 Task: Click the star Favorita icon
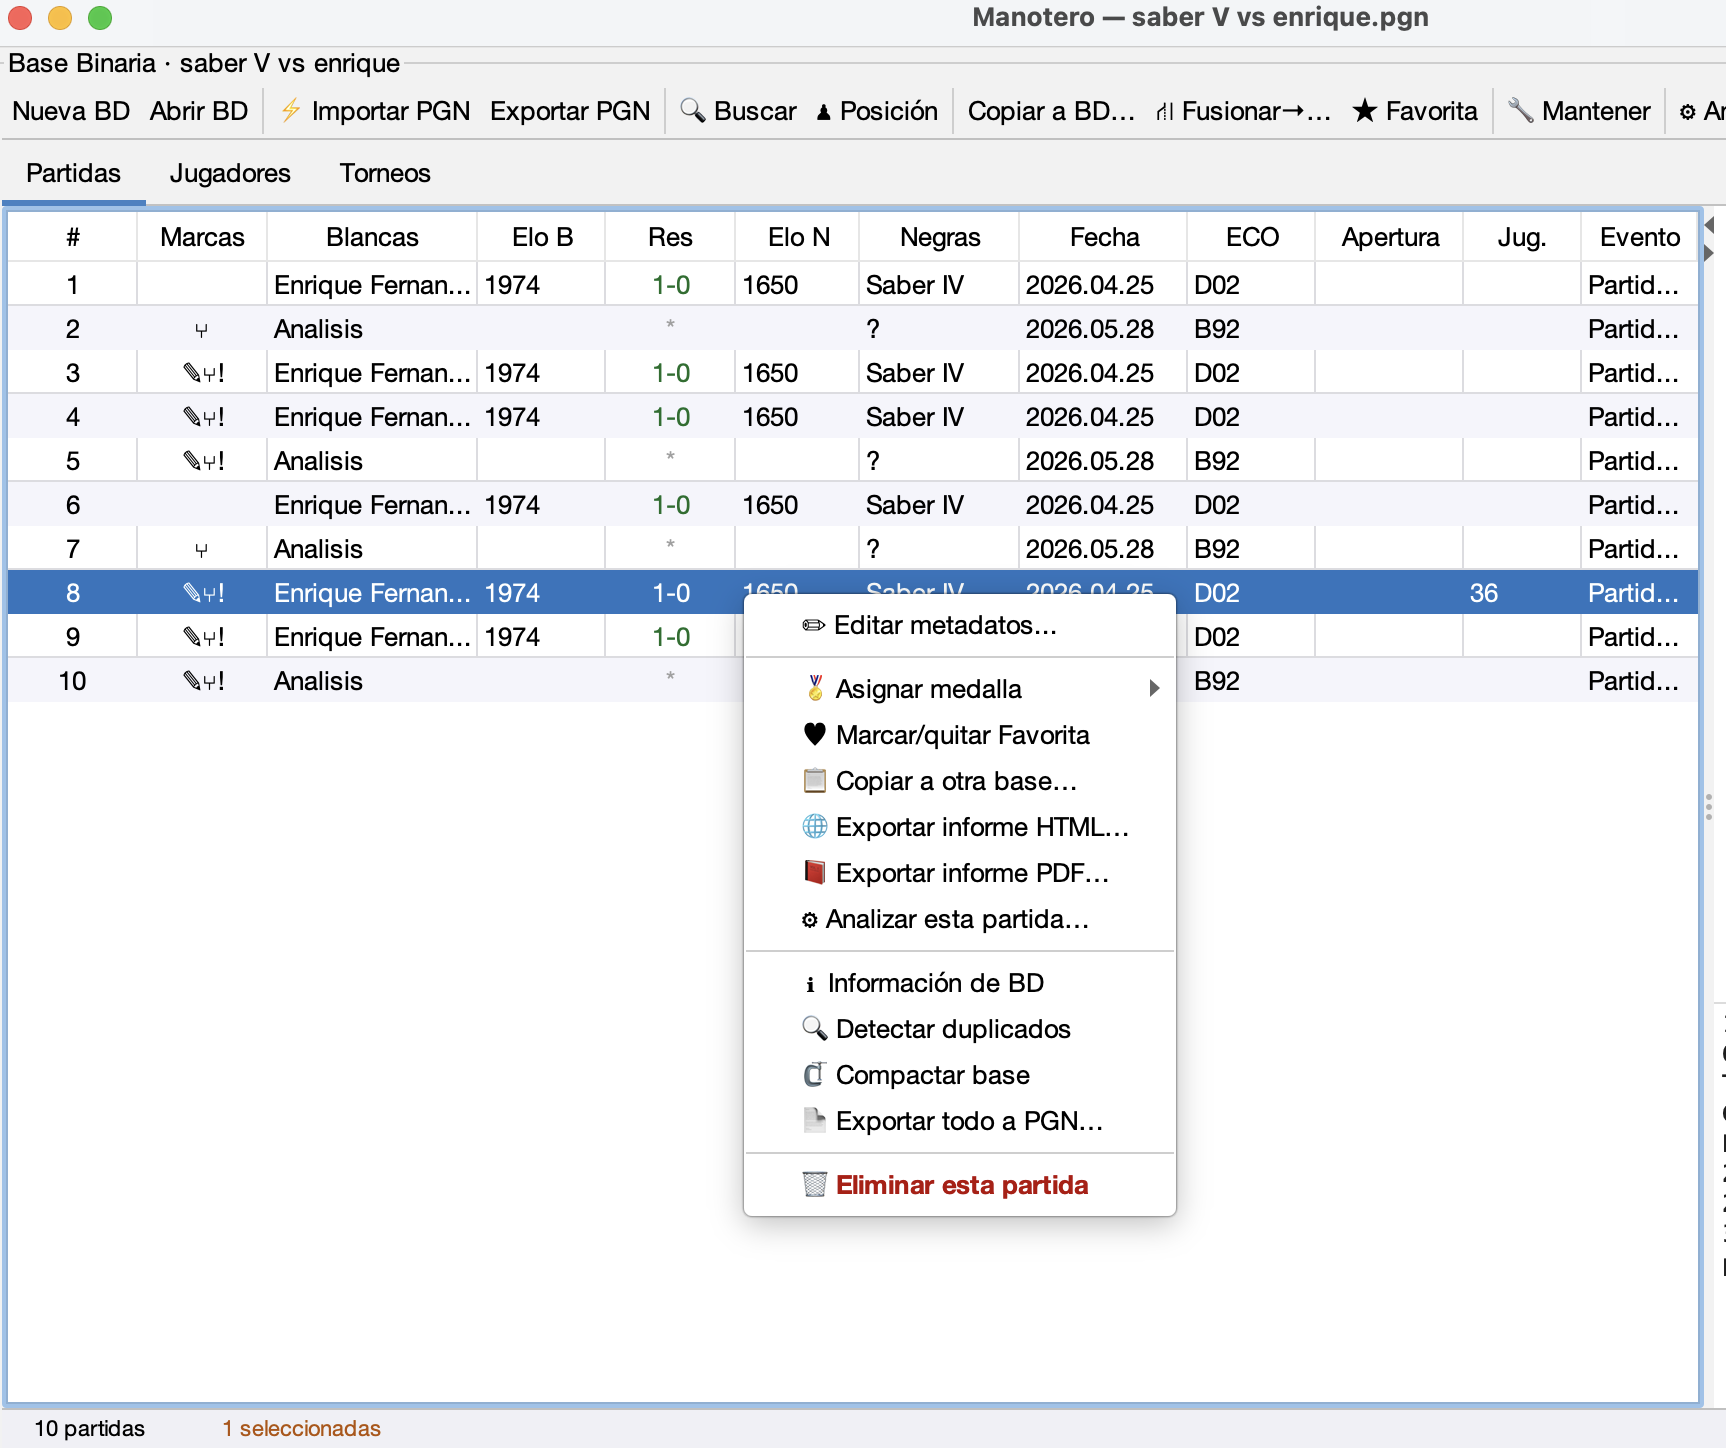click(1365, 110)
